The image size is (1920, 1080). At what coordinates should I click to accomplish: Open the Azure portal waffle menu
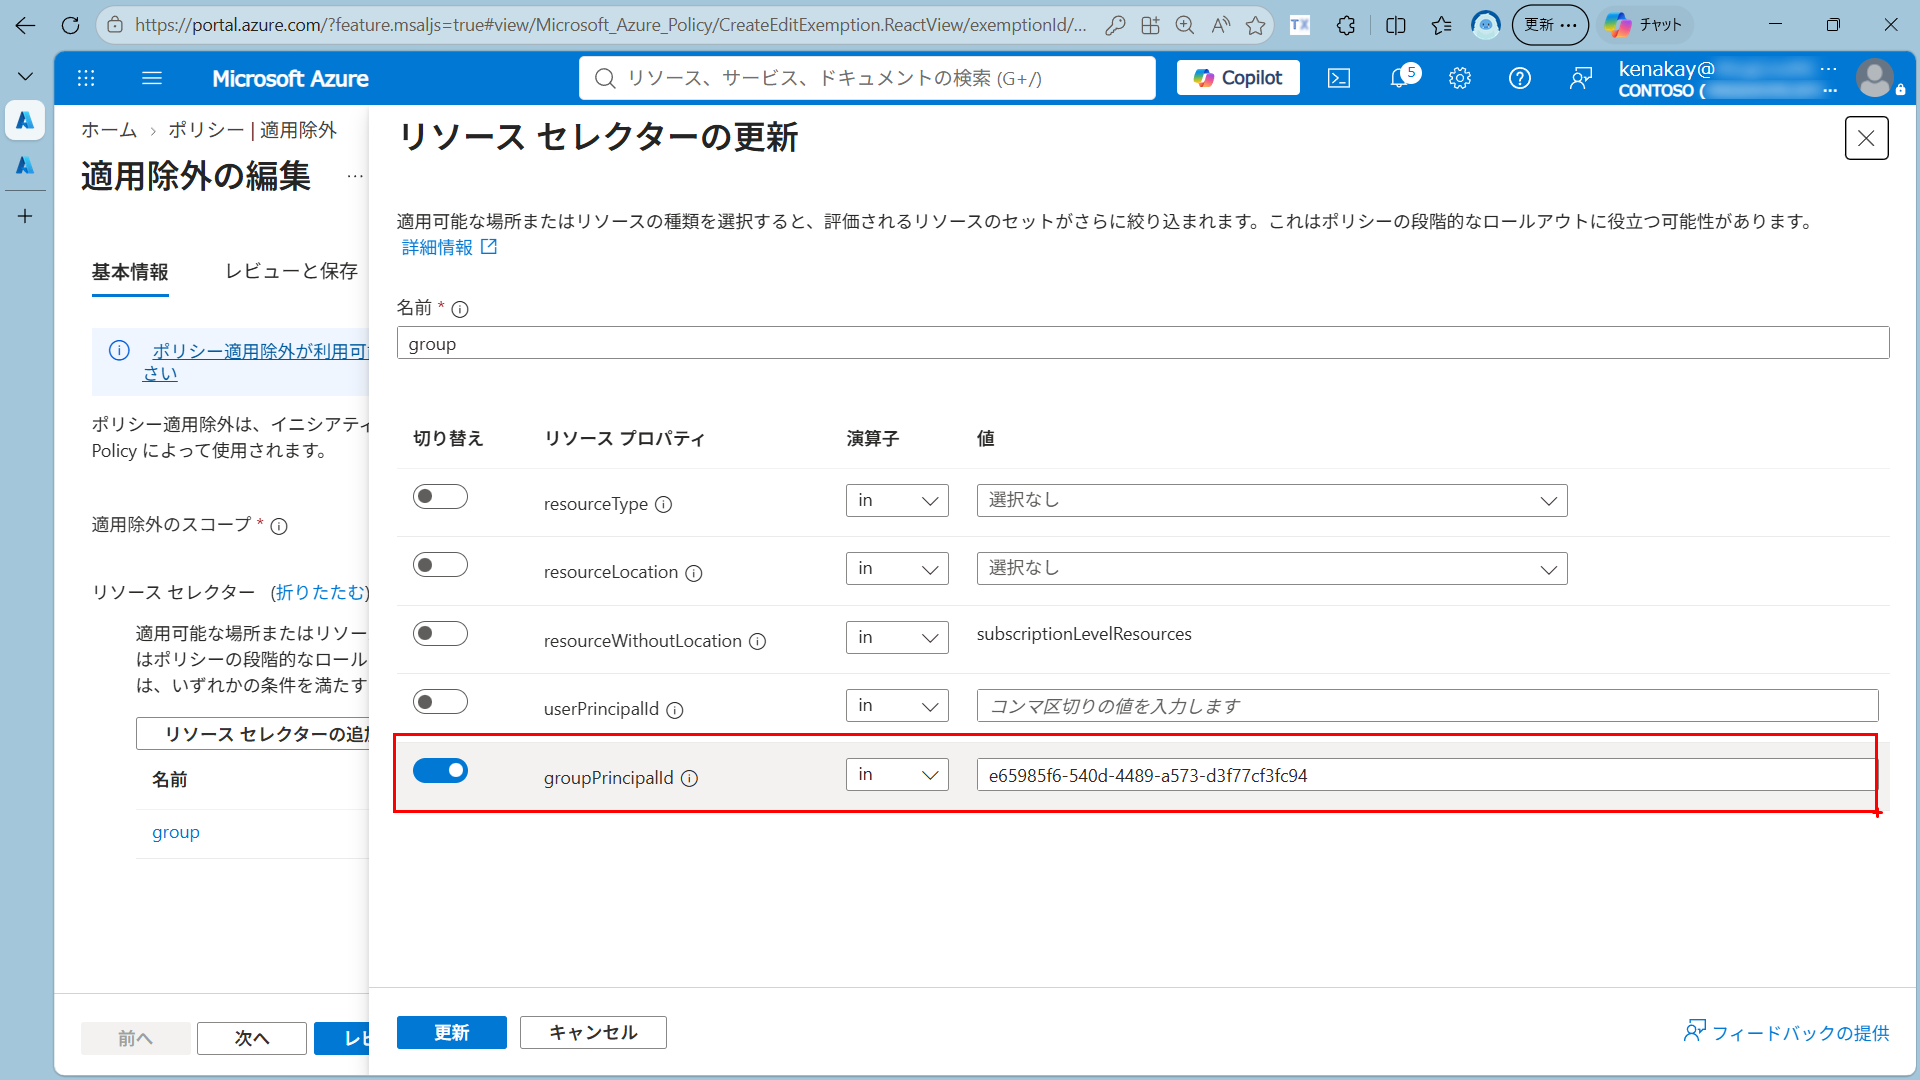86,78
